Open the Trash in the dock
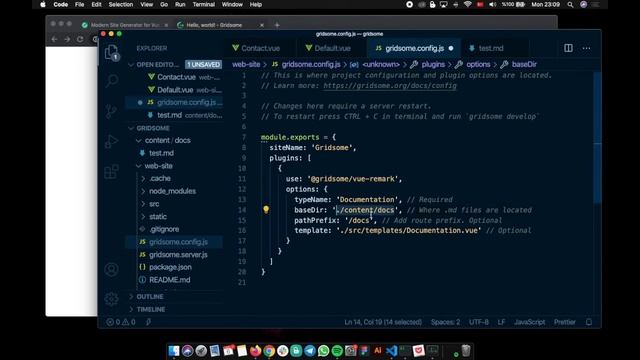The width and height of the screenshot is (640, 360). coord(466,351)
